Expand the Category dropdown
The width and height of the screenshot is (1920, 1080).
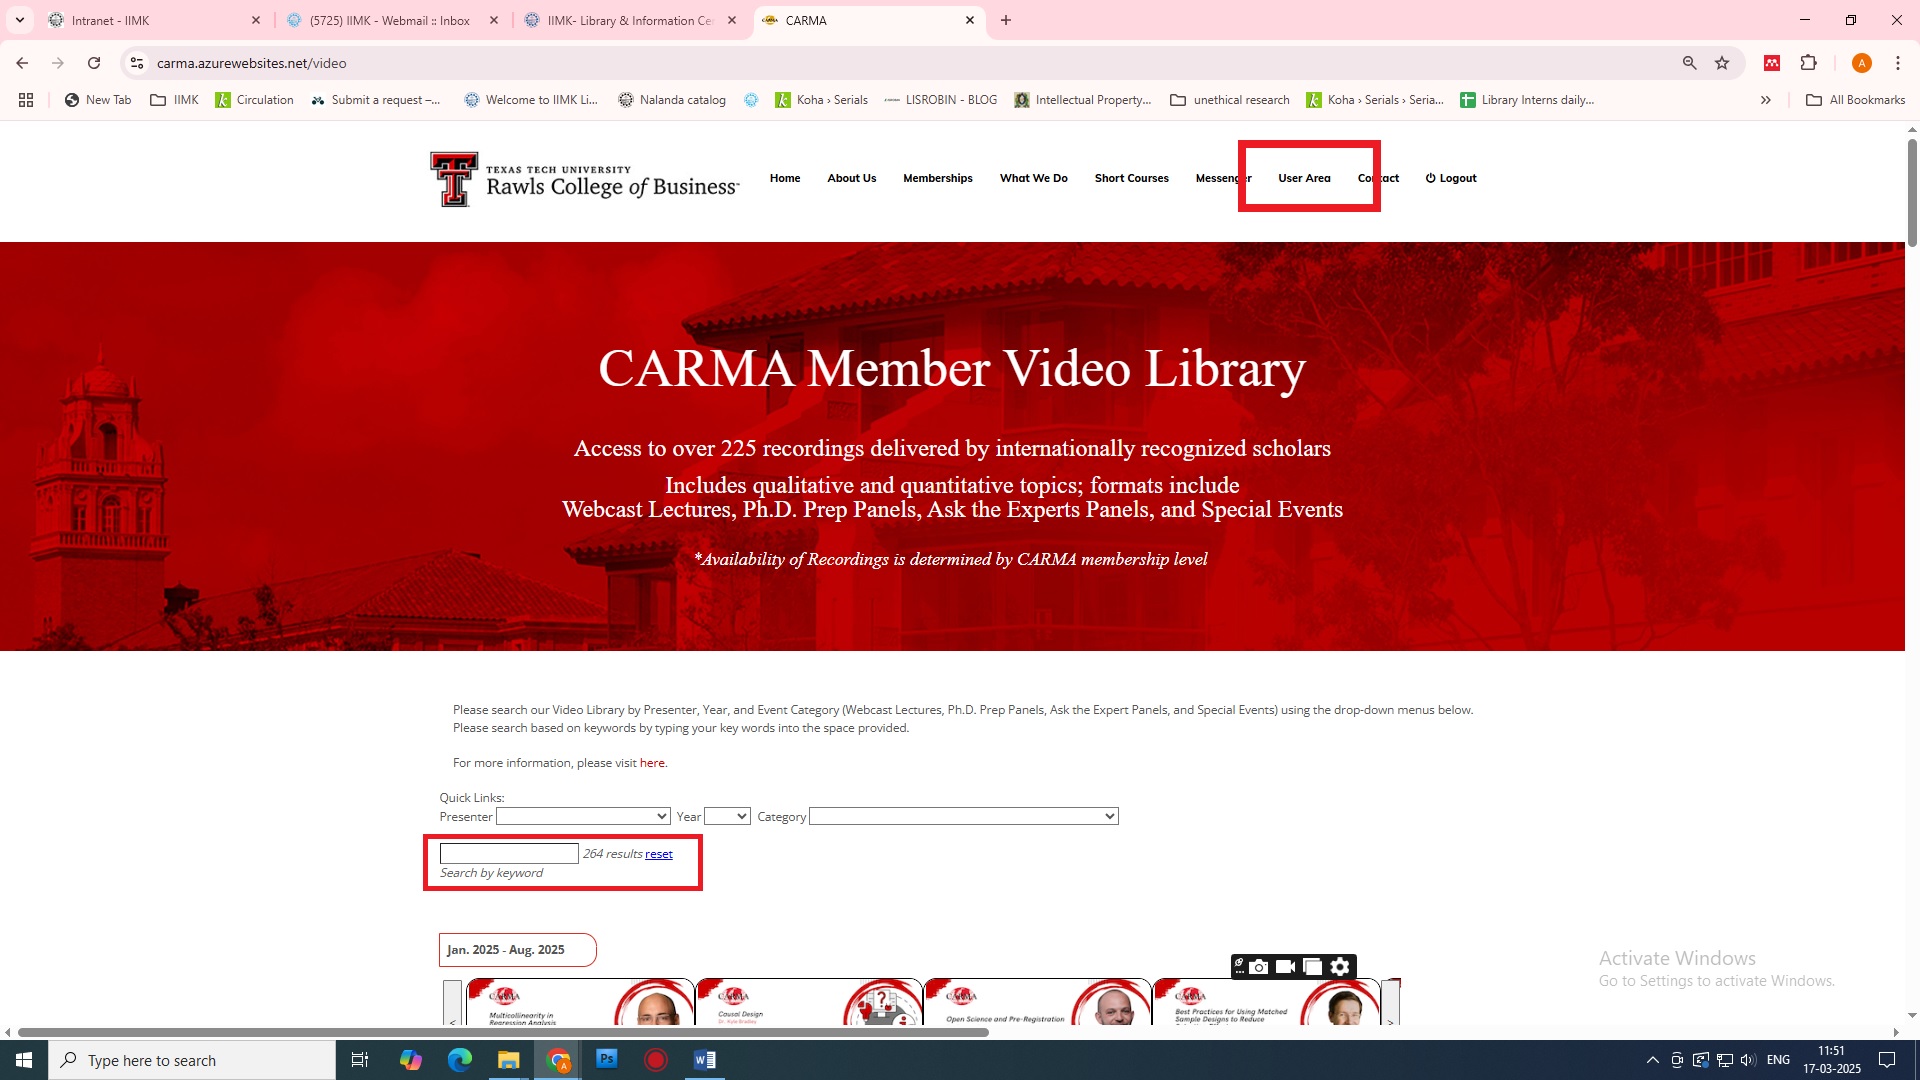pos(963,817)
